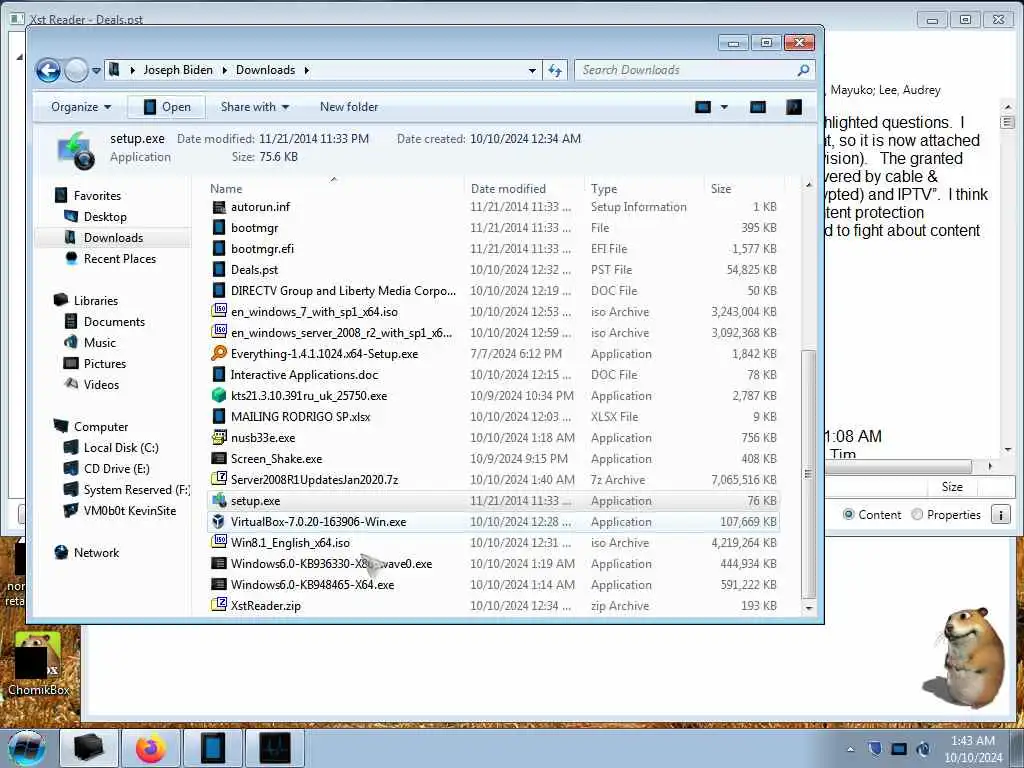Click the Back navigation arrow in Explorer
The image size is (1024, 768).
(48, 70)
